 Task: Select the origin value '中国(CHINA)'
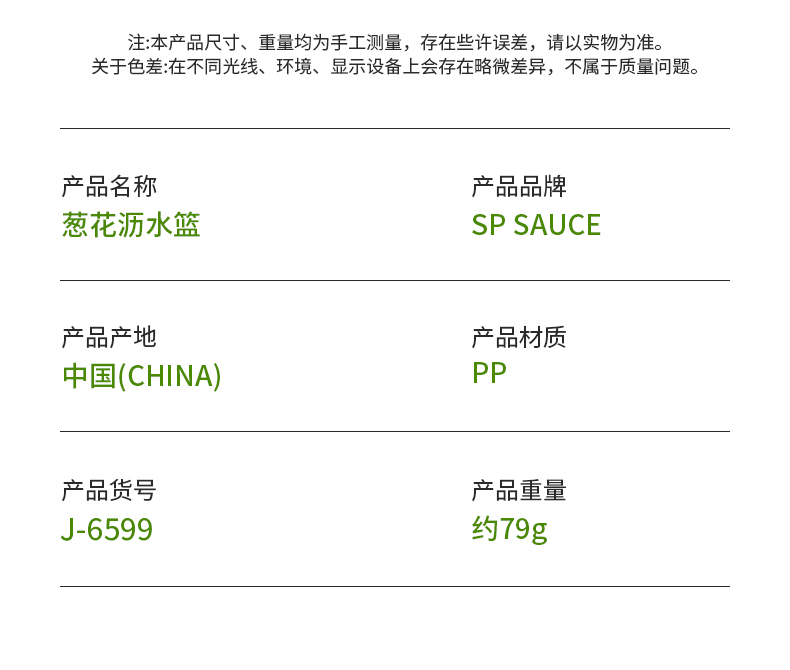click(141, 376)
